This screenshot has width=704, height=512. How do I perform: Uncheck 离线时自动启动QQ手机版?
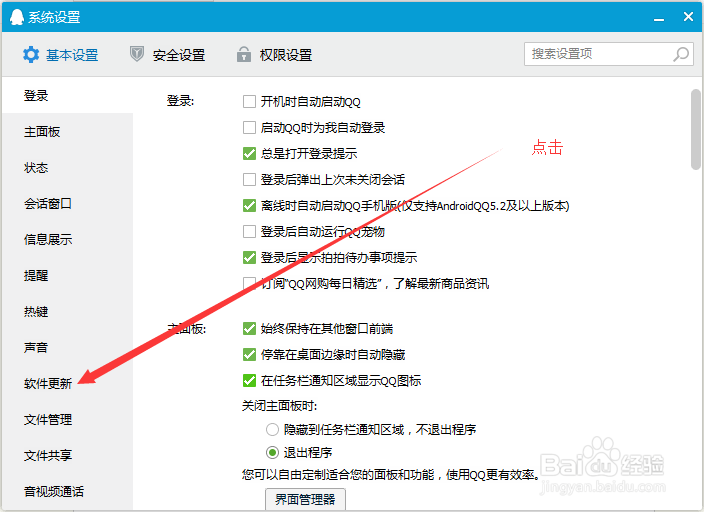pyautogui.click(x=249, y=206)
